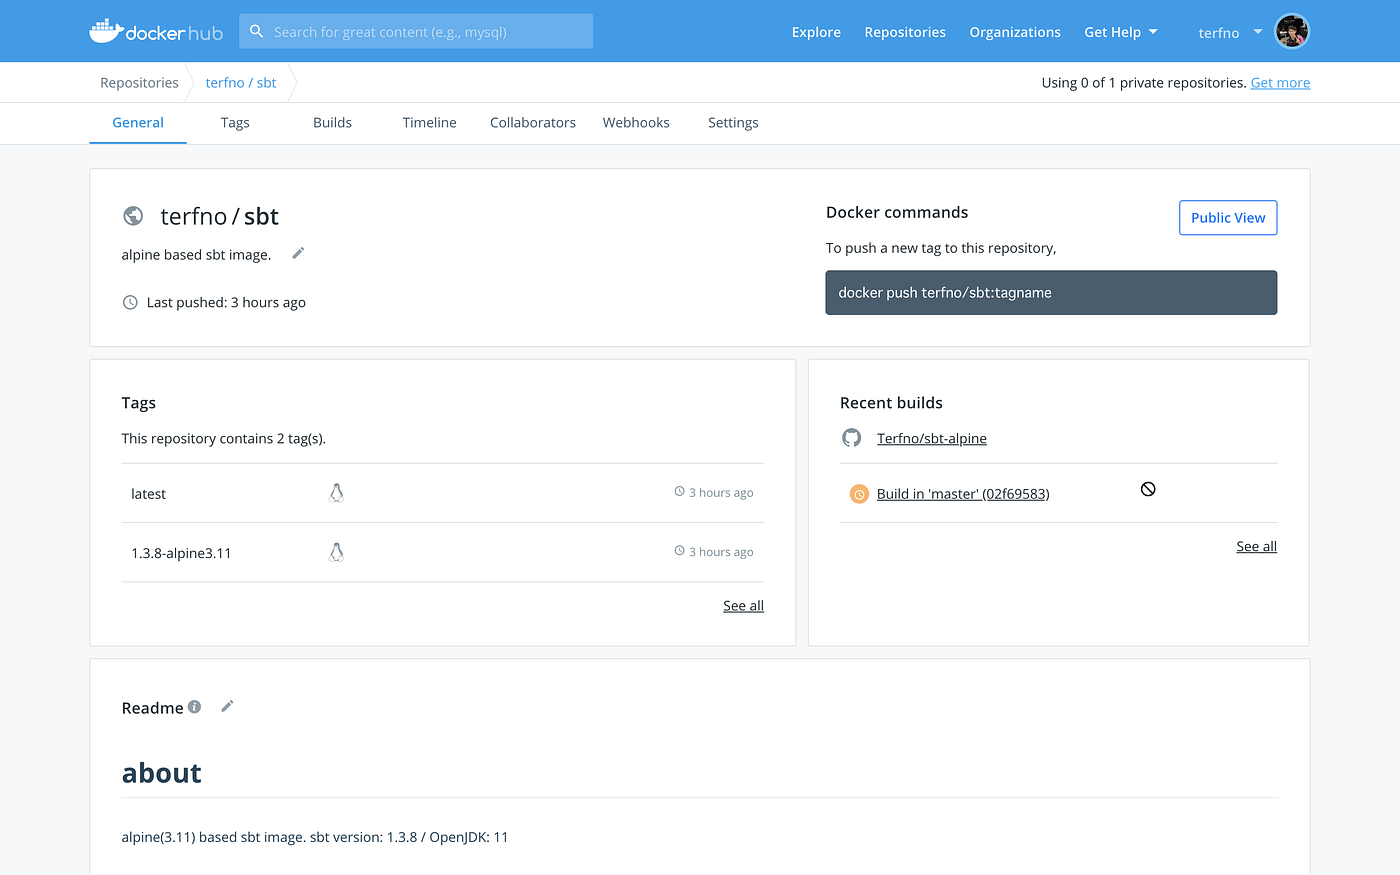Click clock icon in 1.3.8-alpine3.11 row
Image resolution: width=1400 pixels, height=875 pixels.
pyautogui.click(x=679, y=551)
